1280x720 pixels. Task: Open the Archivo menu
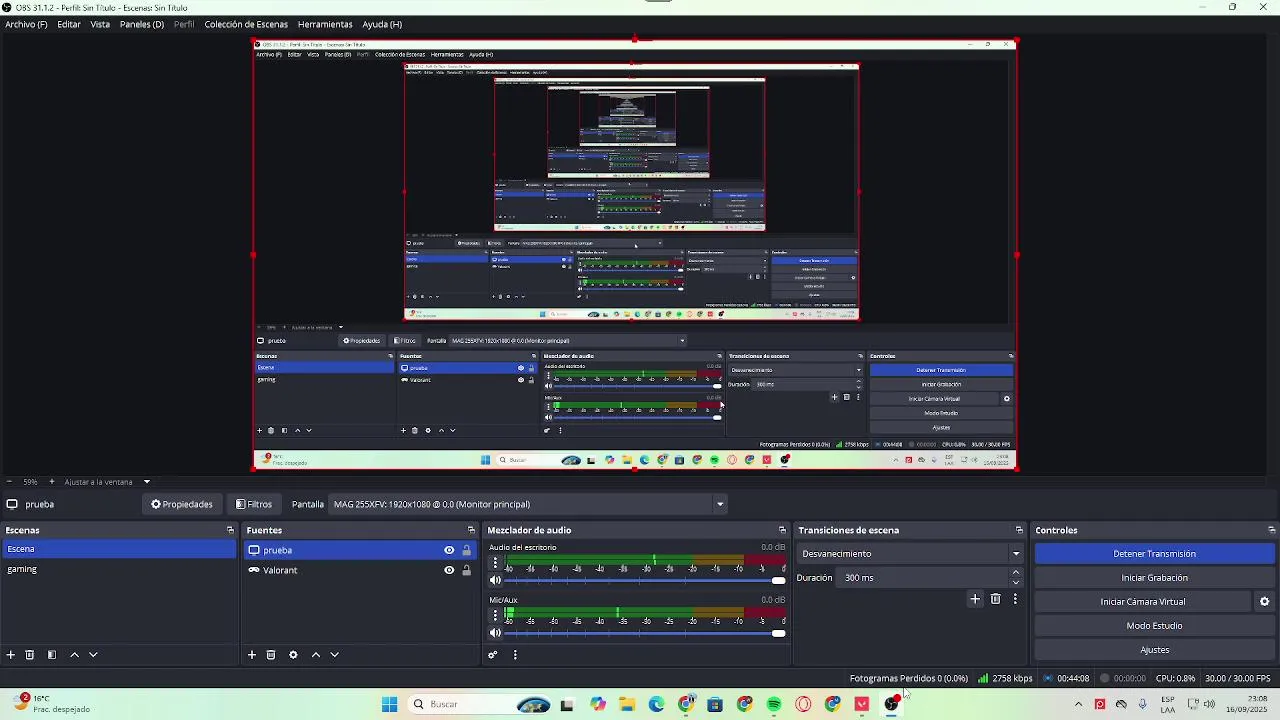click(x=26, y=24)
